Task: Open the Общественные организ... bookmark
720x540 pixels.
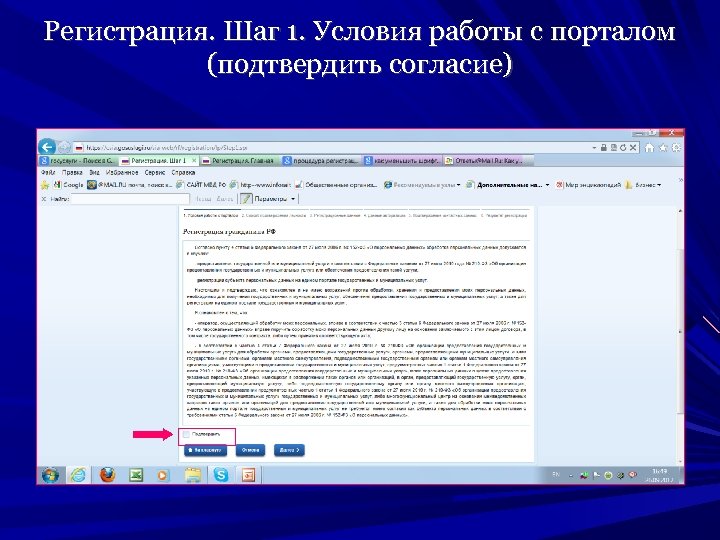Action: (x=336, y=185)
